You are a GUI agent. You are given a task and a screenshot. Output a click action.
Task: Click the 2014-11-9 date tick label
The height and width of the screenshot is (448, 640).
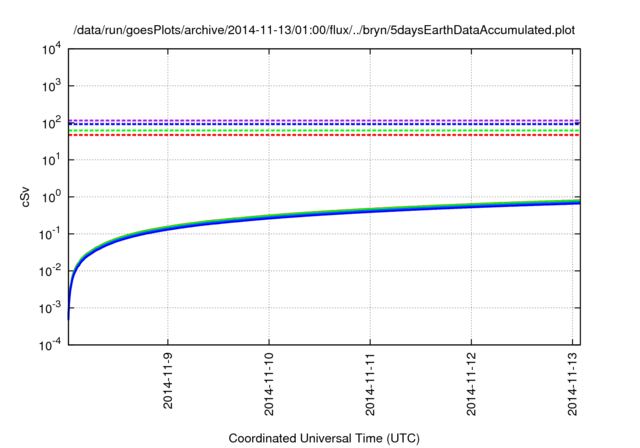(168, 381)
